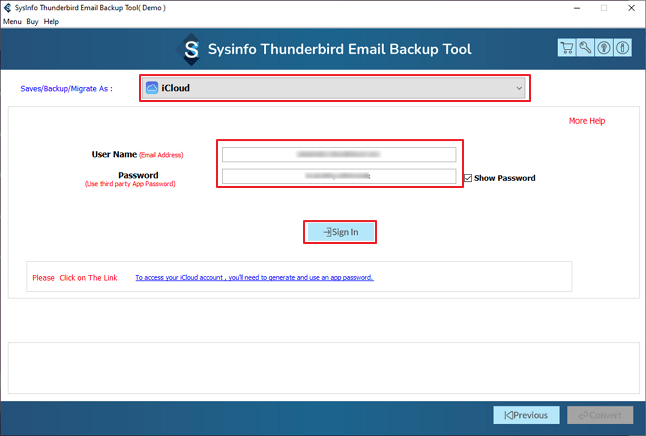Click the question mark help icon
The width and height of the screenshot is (646, 436).
pyautogui.click(x=604, y=48)
